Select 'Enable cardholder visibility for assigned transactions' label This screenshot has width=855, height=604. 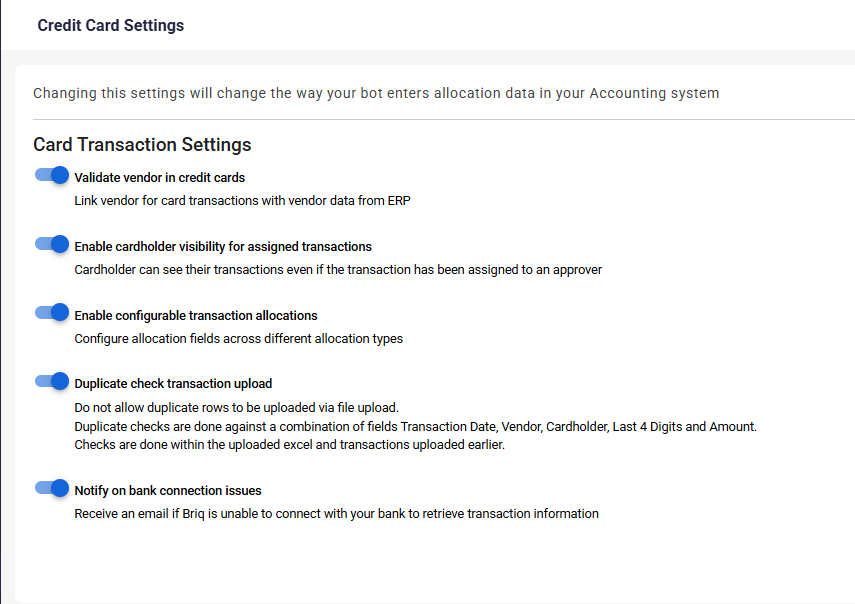223,247
